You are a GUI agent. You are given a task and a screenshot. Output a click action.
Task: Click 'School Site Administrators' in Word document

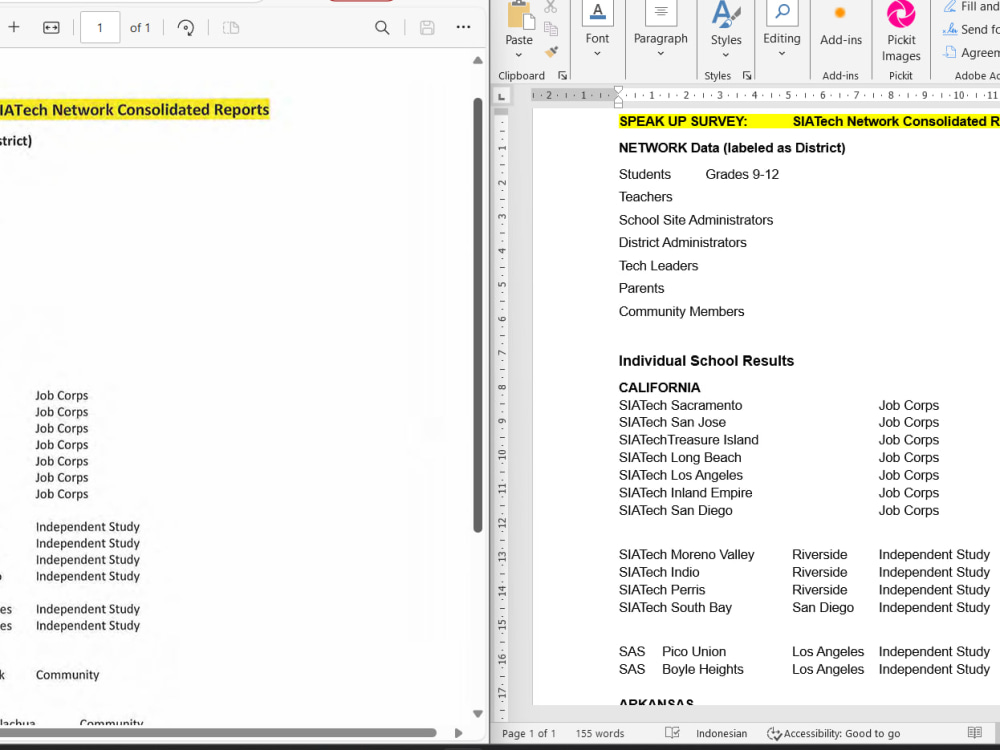point(695,220)
